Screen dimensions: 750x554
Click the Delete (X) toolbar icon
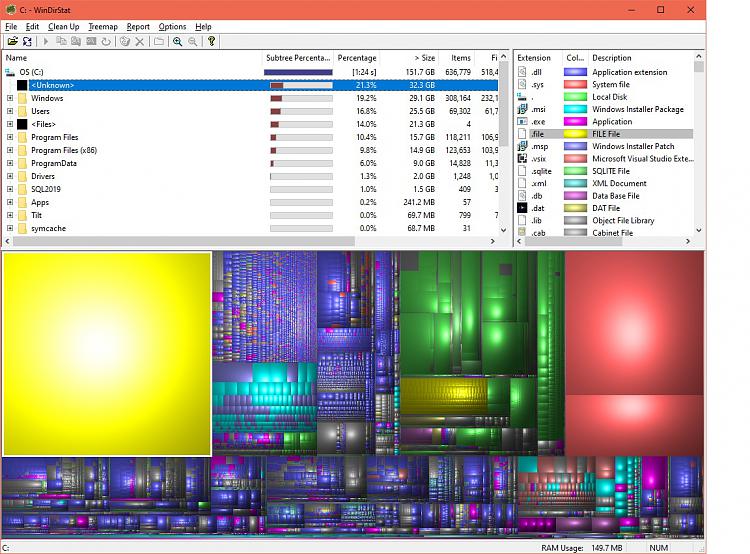point(140,42)
